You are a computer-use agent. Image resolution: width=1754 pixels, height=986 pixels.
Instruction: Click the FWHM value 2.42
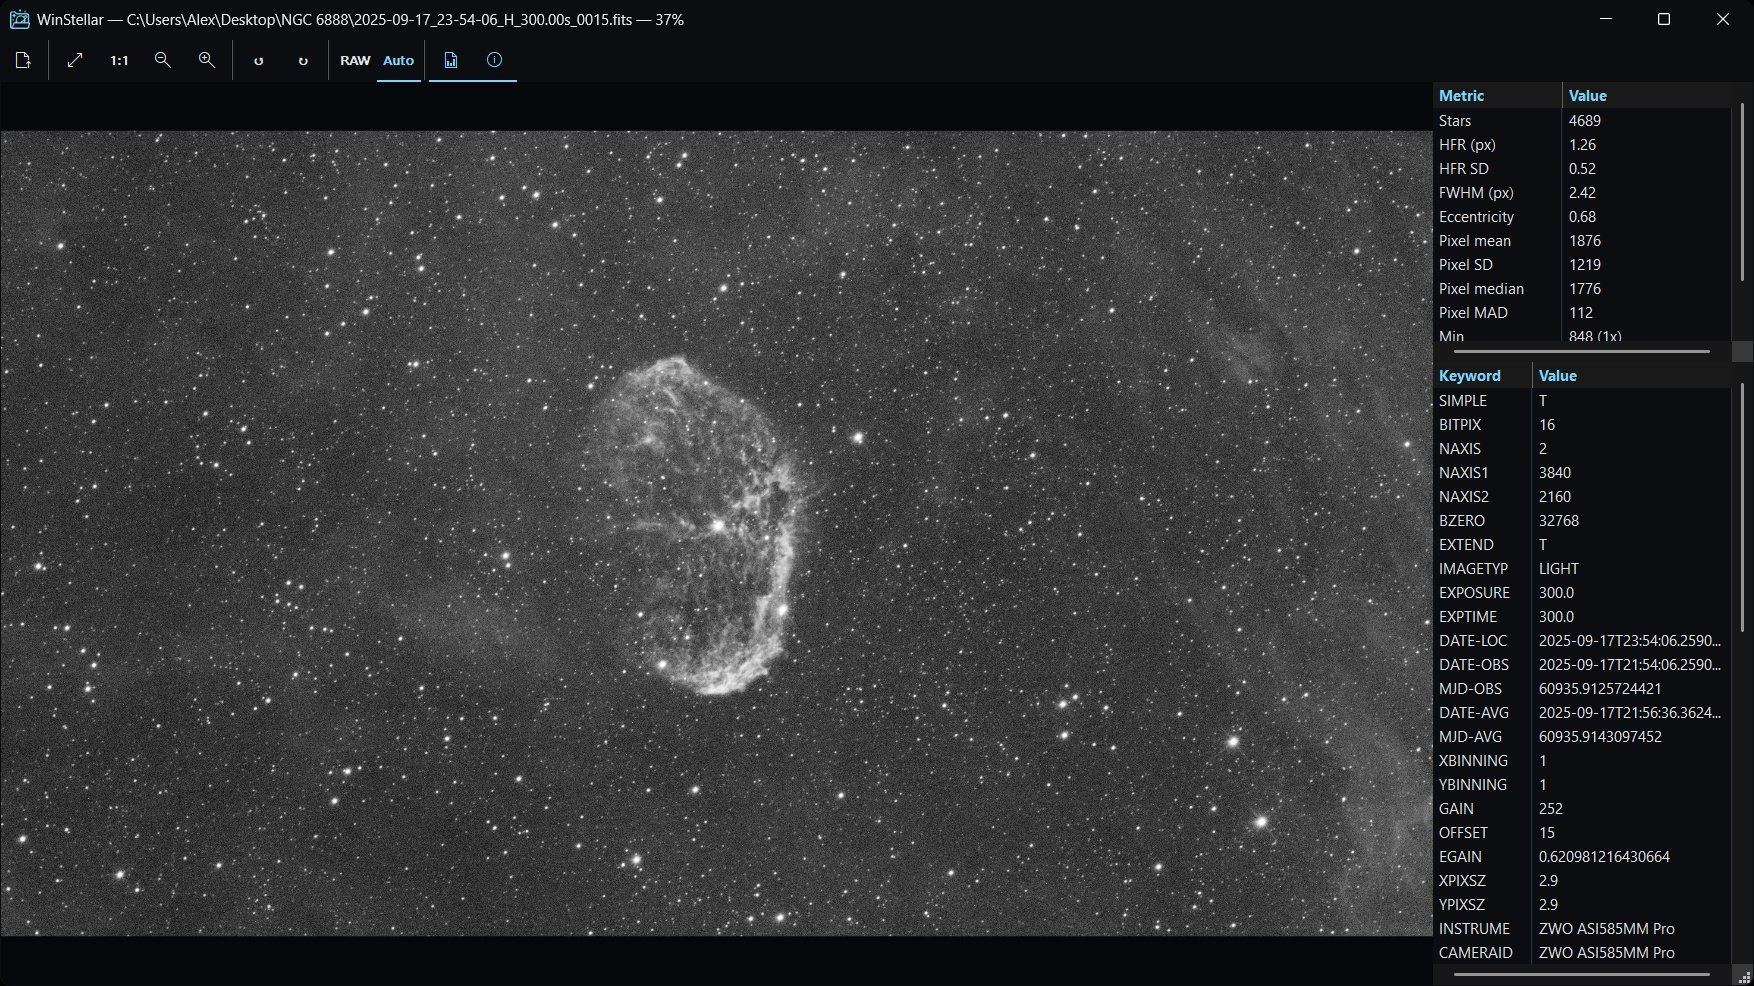click(x=1582, y=192)
